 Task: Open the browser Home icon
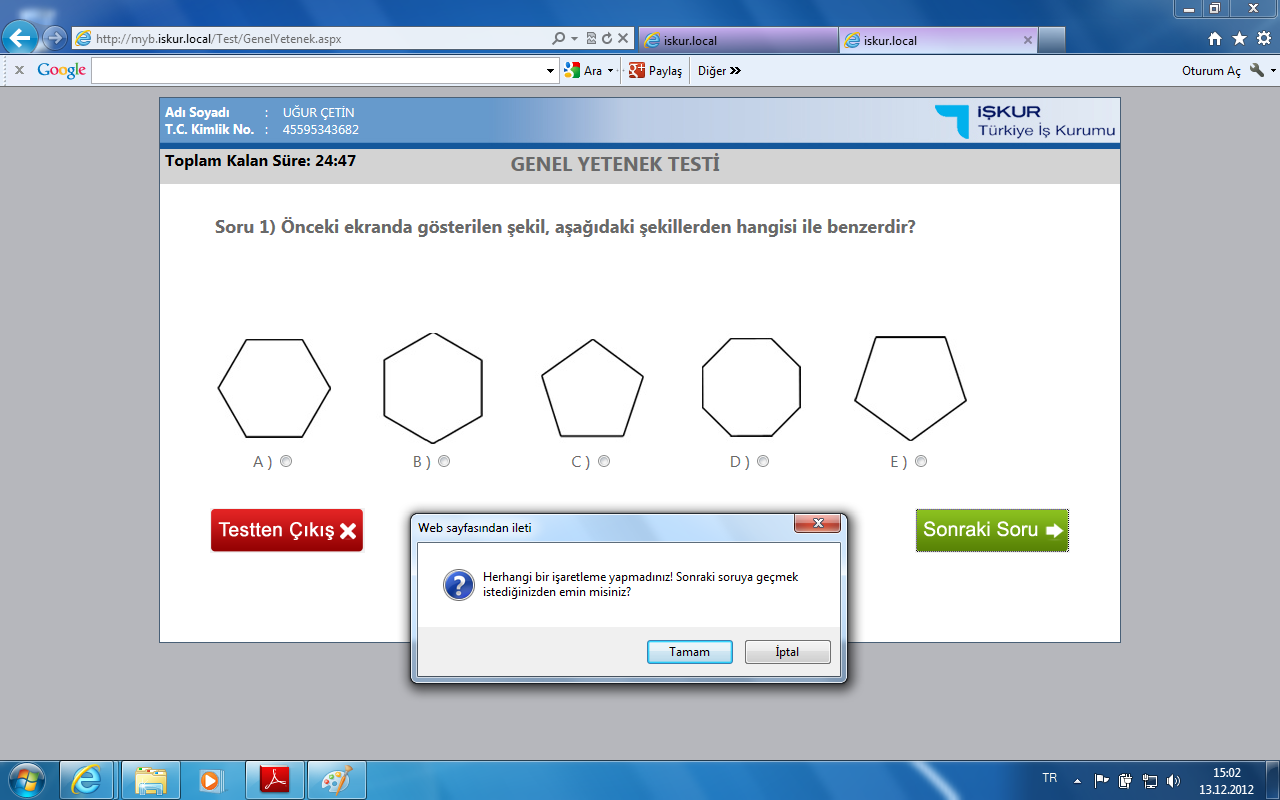tap(1215, 39)
